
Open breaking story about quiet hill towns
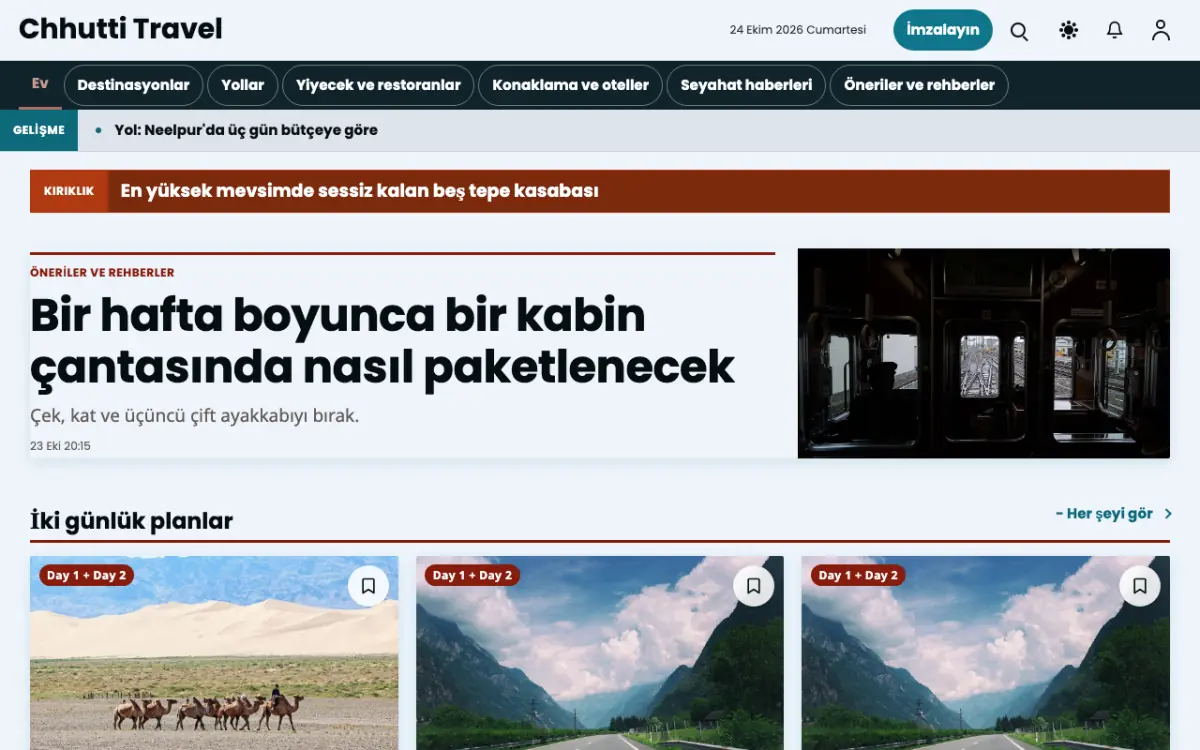(x=359, y=191)
